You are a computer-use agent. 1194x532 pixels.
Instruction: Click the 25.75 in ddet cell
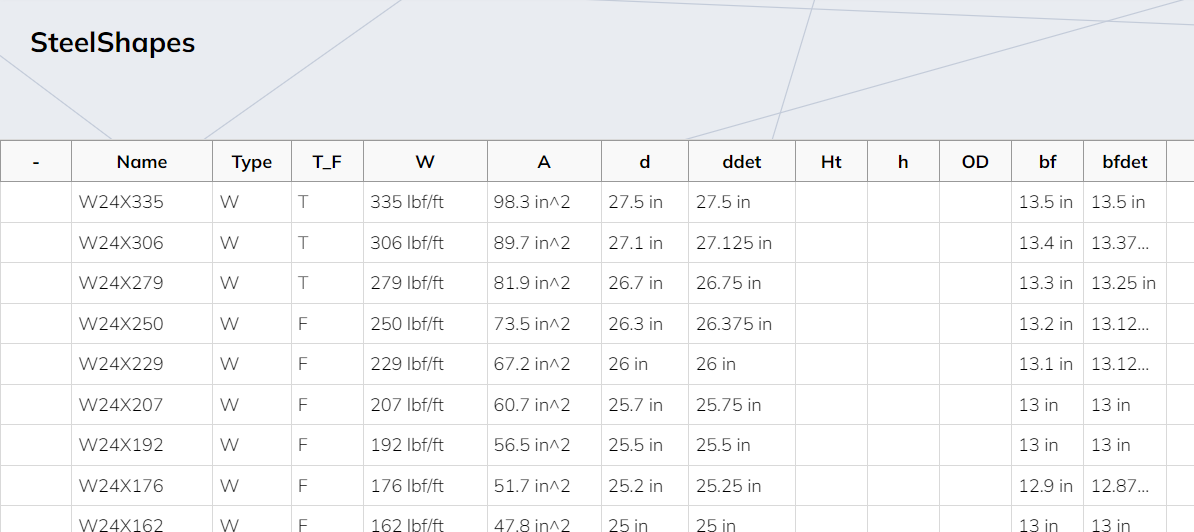tap(742, 405)
